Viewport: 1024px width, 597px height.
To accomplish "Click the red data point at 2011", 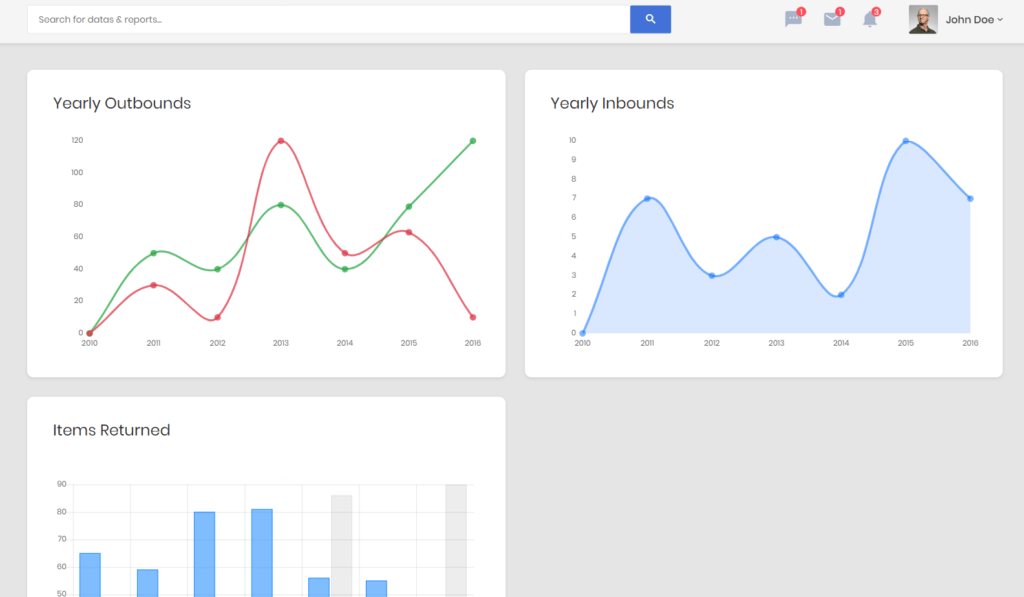I will (x=153, y=285).
